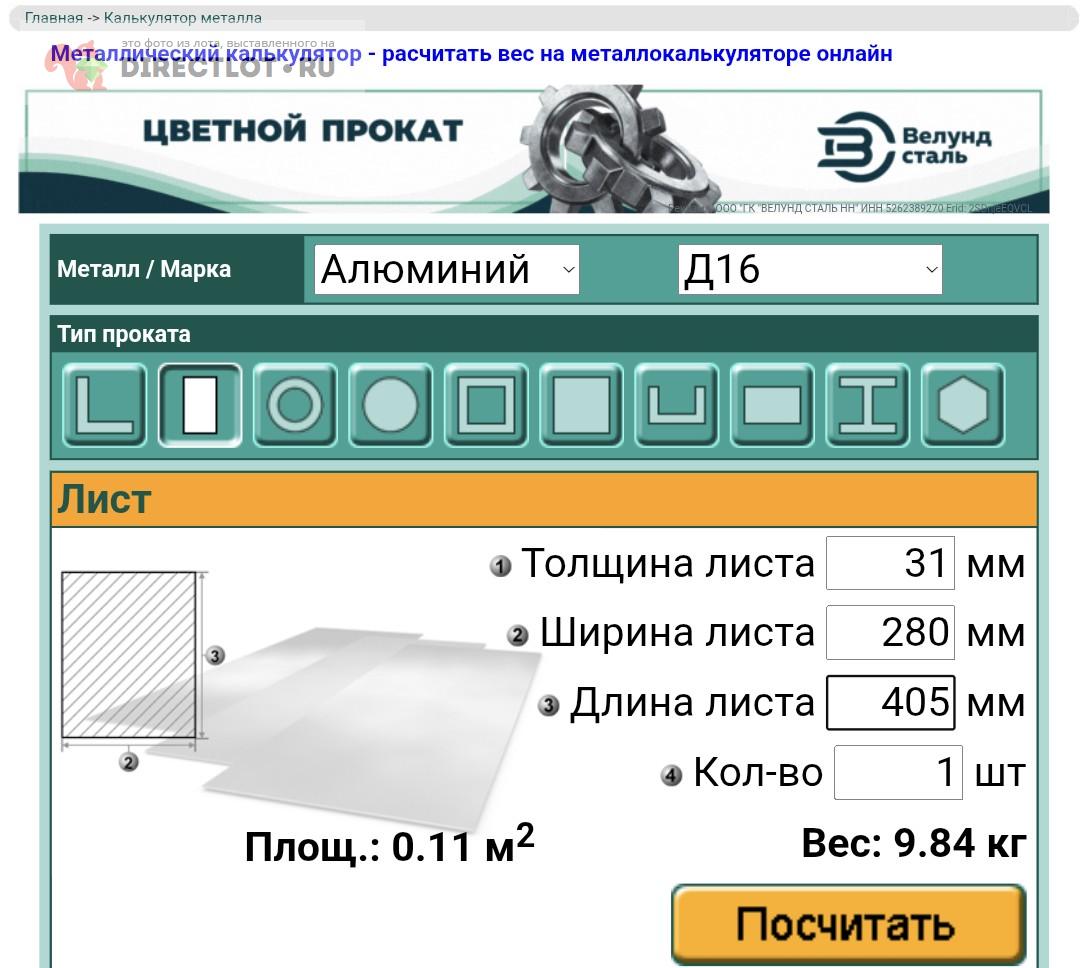
Task: Choose the solid square bar icon
Action: pyautogui.click(x=581, y=405)
